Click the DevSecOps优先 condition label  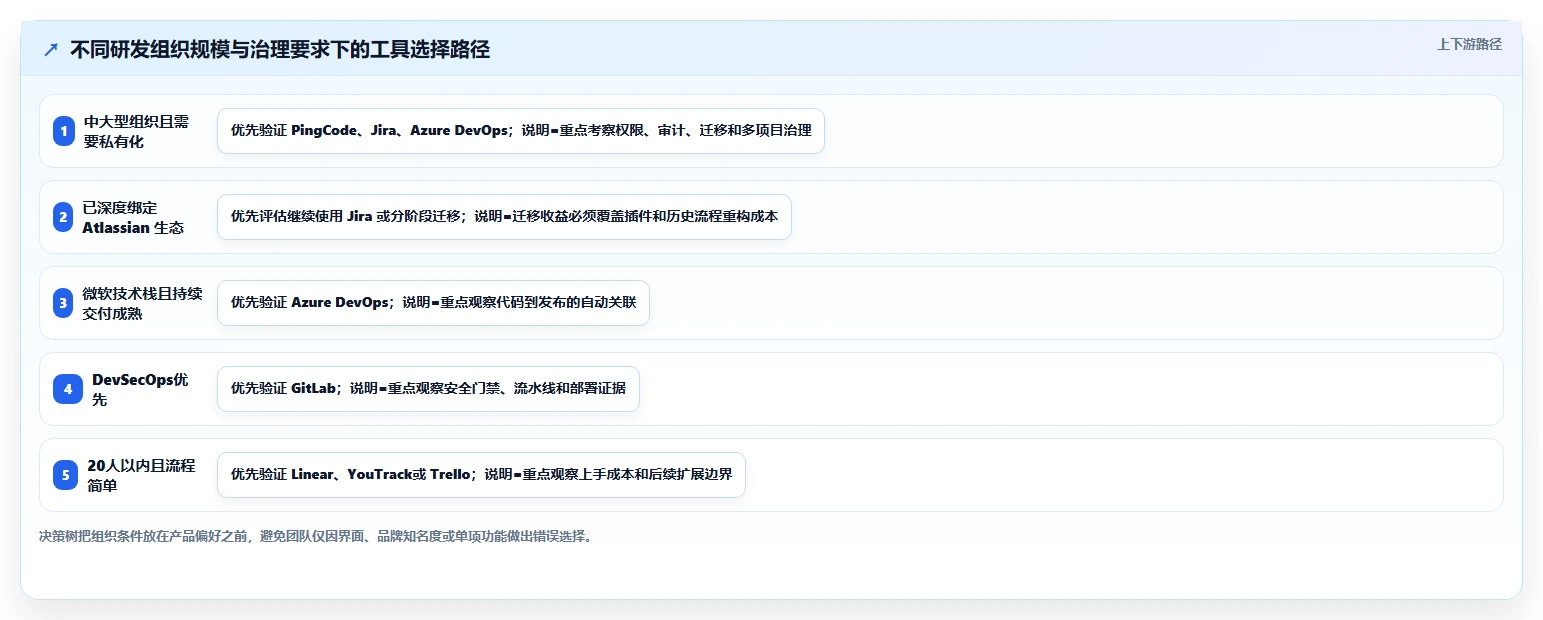pyautogui.click(x=140, y=389)
